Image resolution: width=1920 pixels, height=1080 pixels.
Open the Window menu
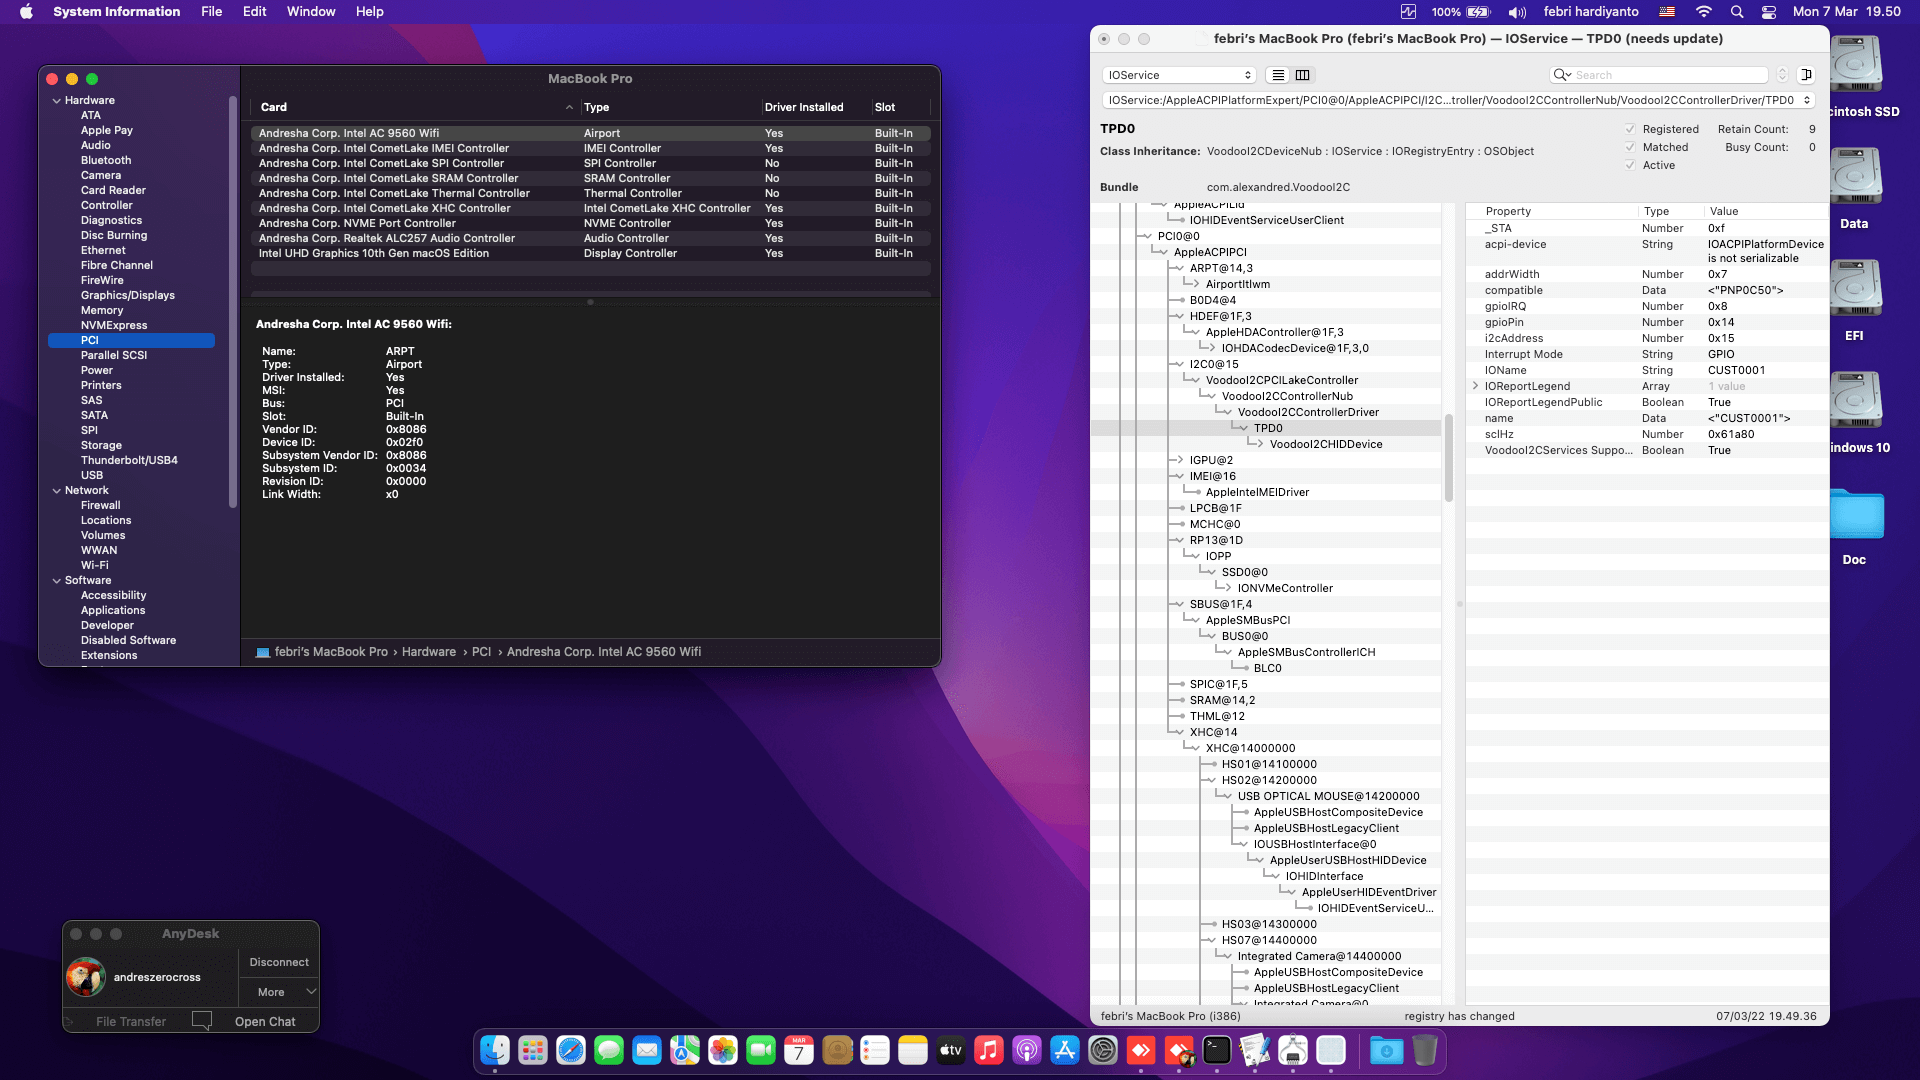coord(311,12)
